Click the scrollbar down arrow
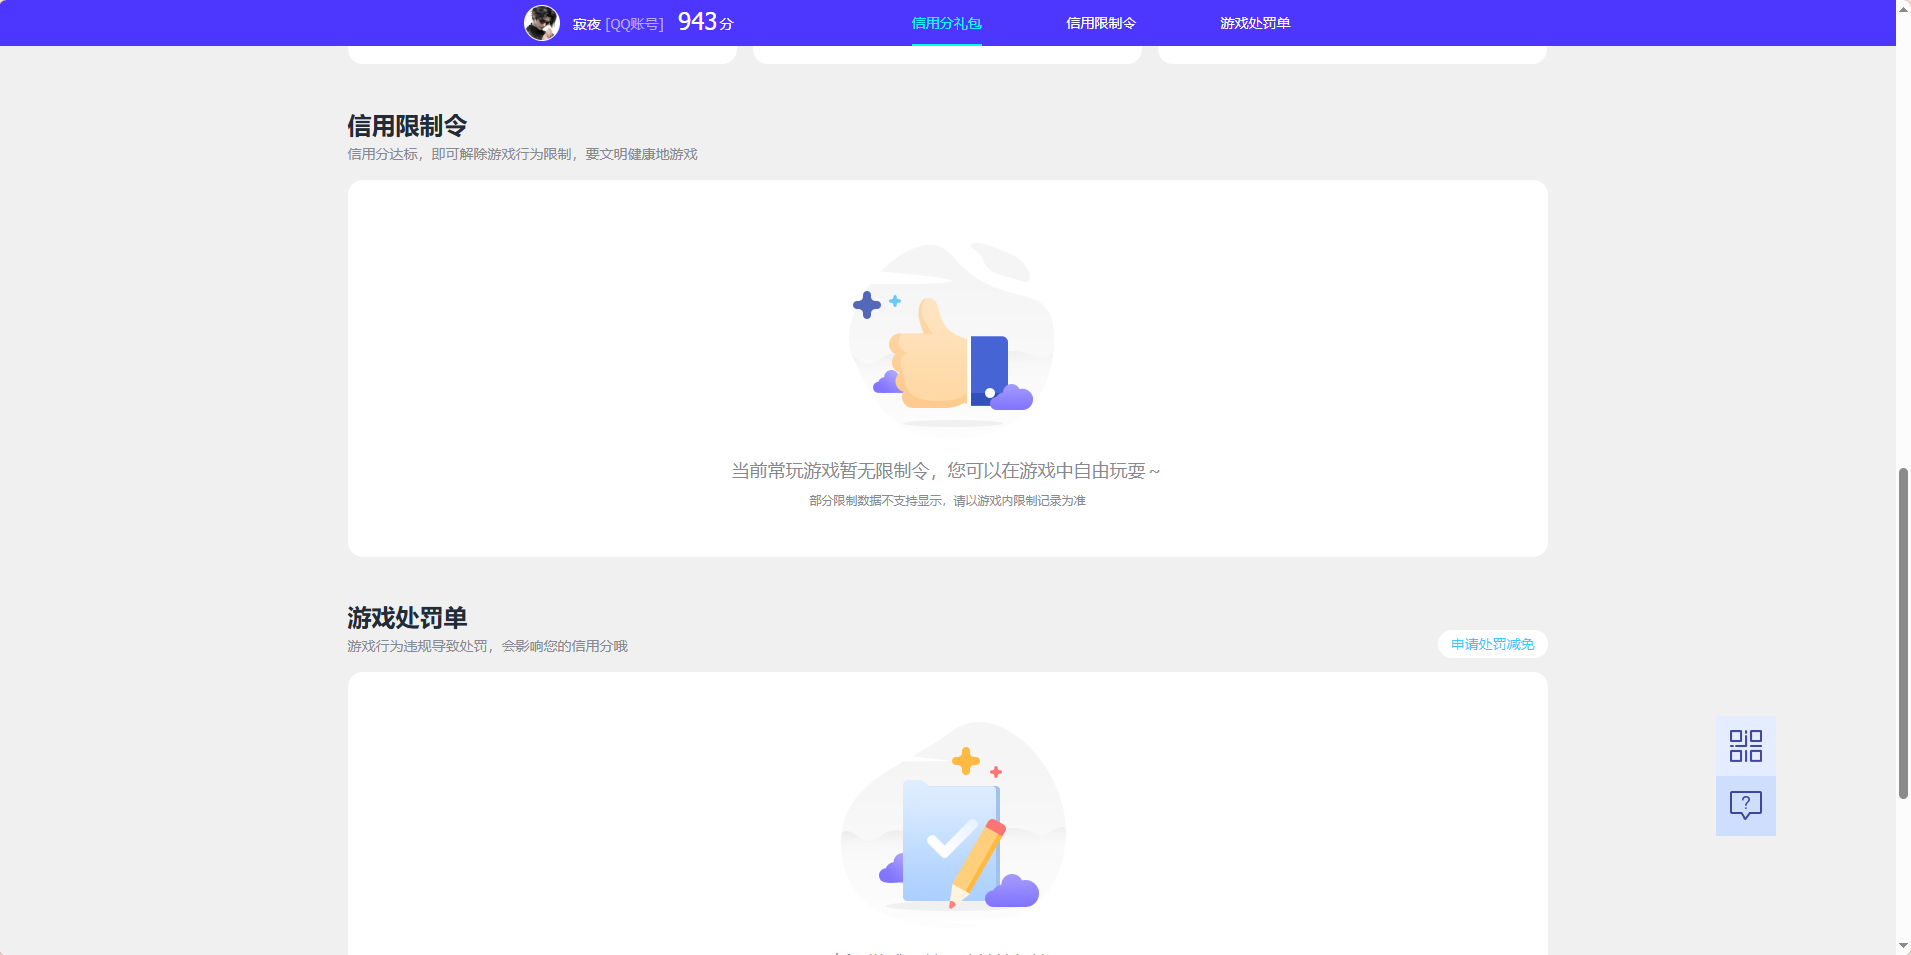 (1902, 947)
